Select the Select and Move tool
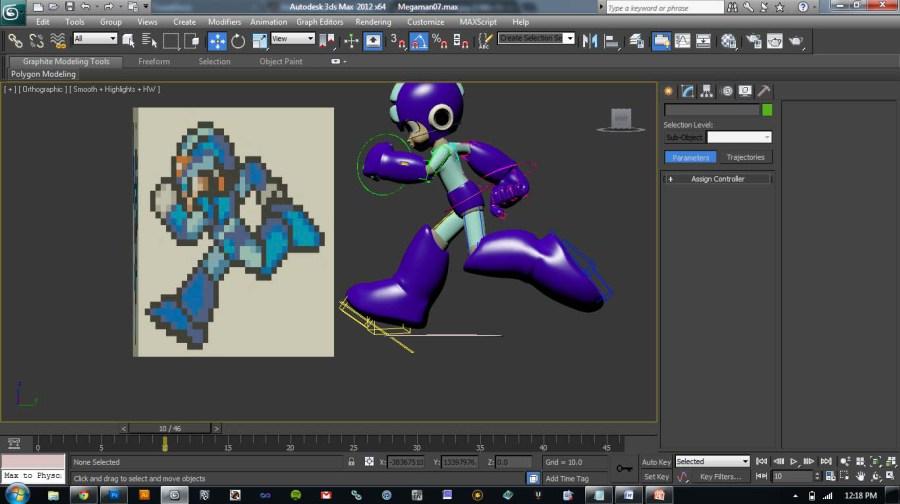Screen dimensions: 900x504 coord(217,41)
